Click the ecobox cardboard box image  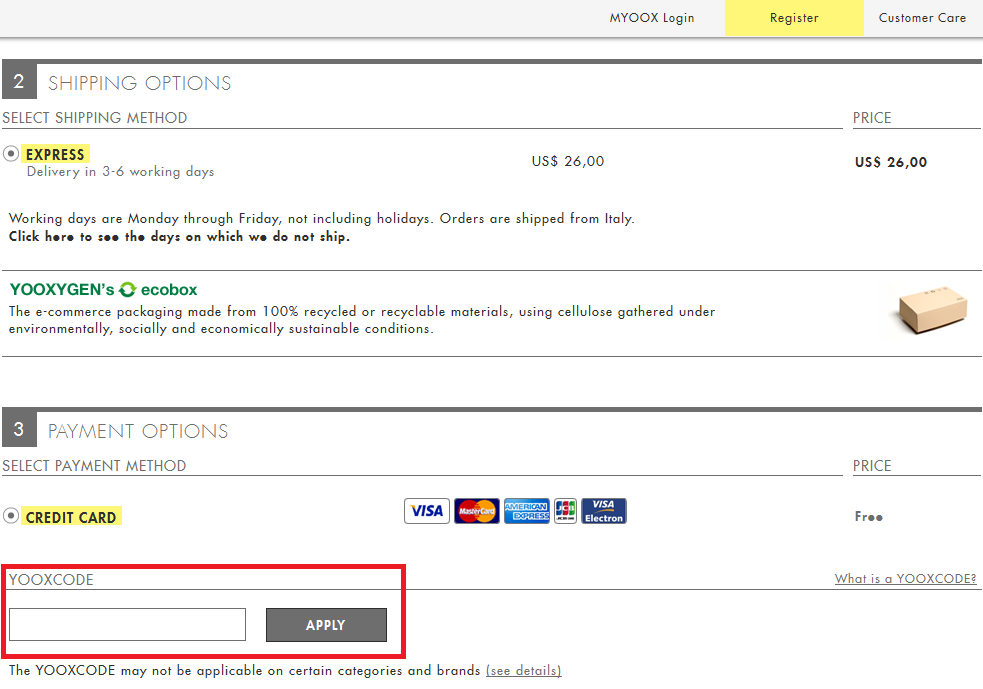pyautogui.click(x=932, y=310)
